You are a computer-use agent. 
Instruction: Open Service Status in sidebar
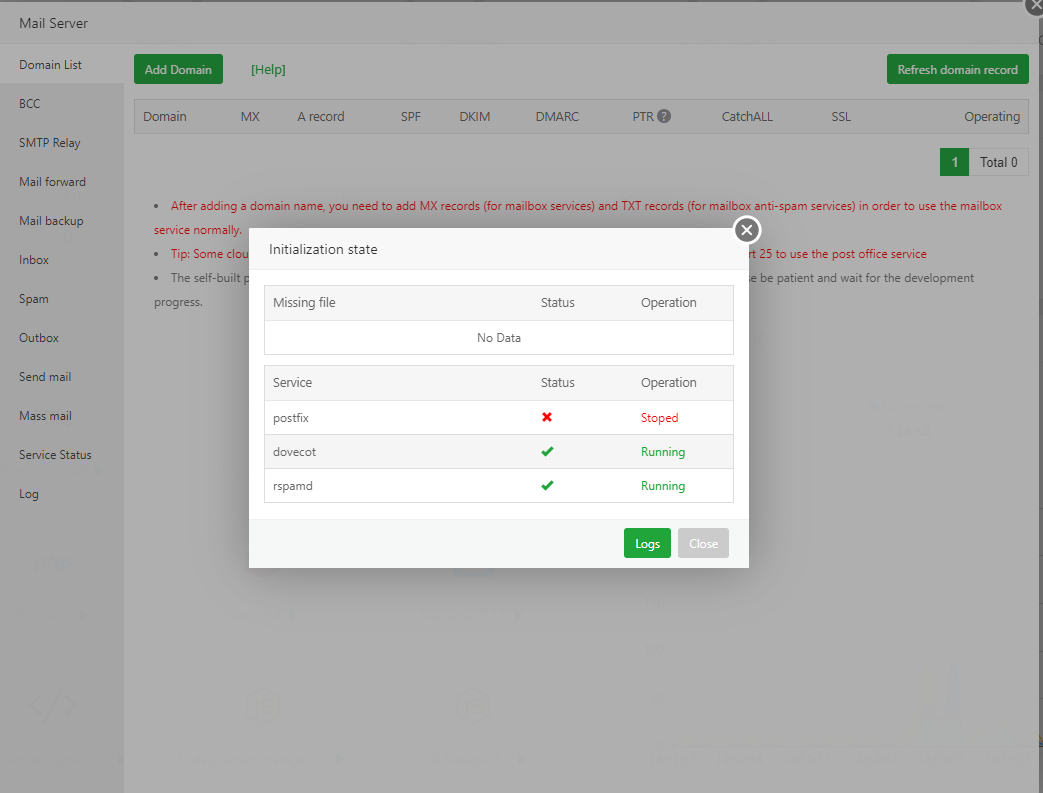tap(62, 455)
